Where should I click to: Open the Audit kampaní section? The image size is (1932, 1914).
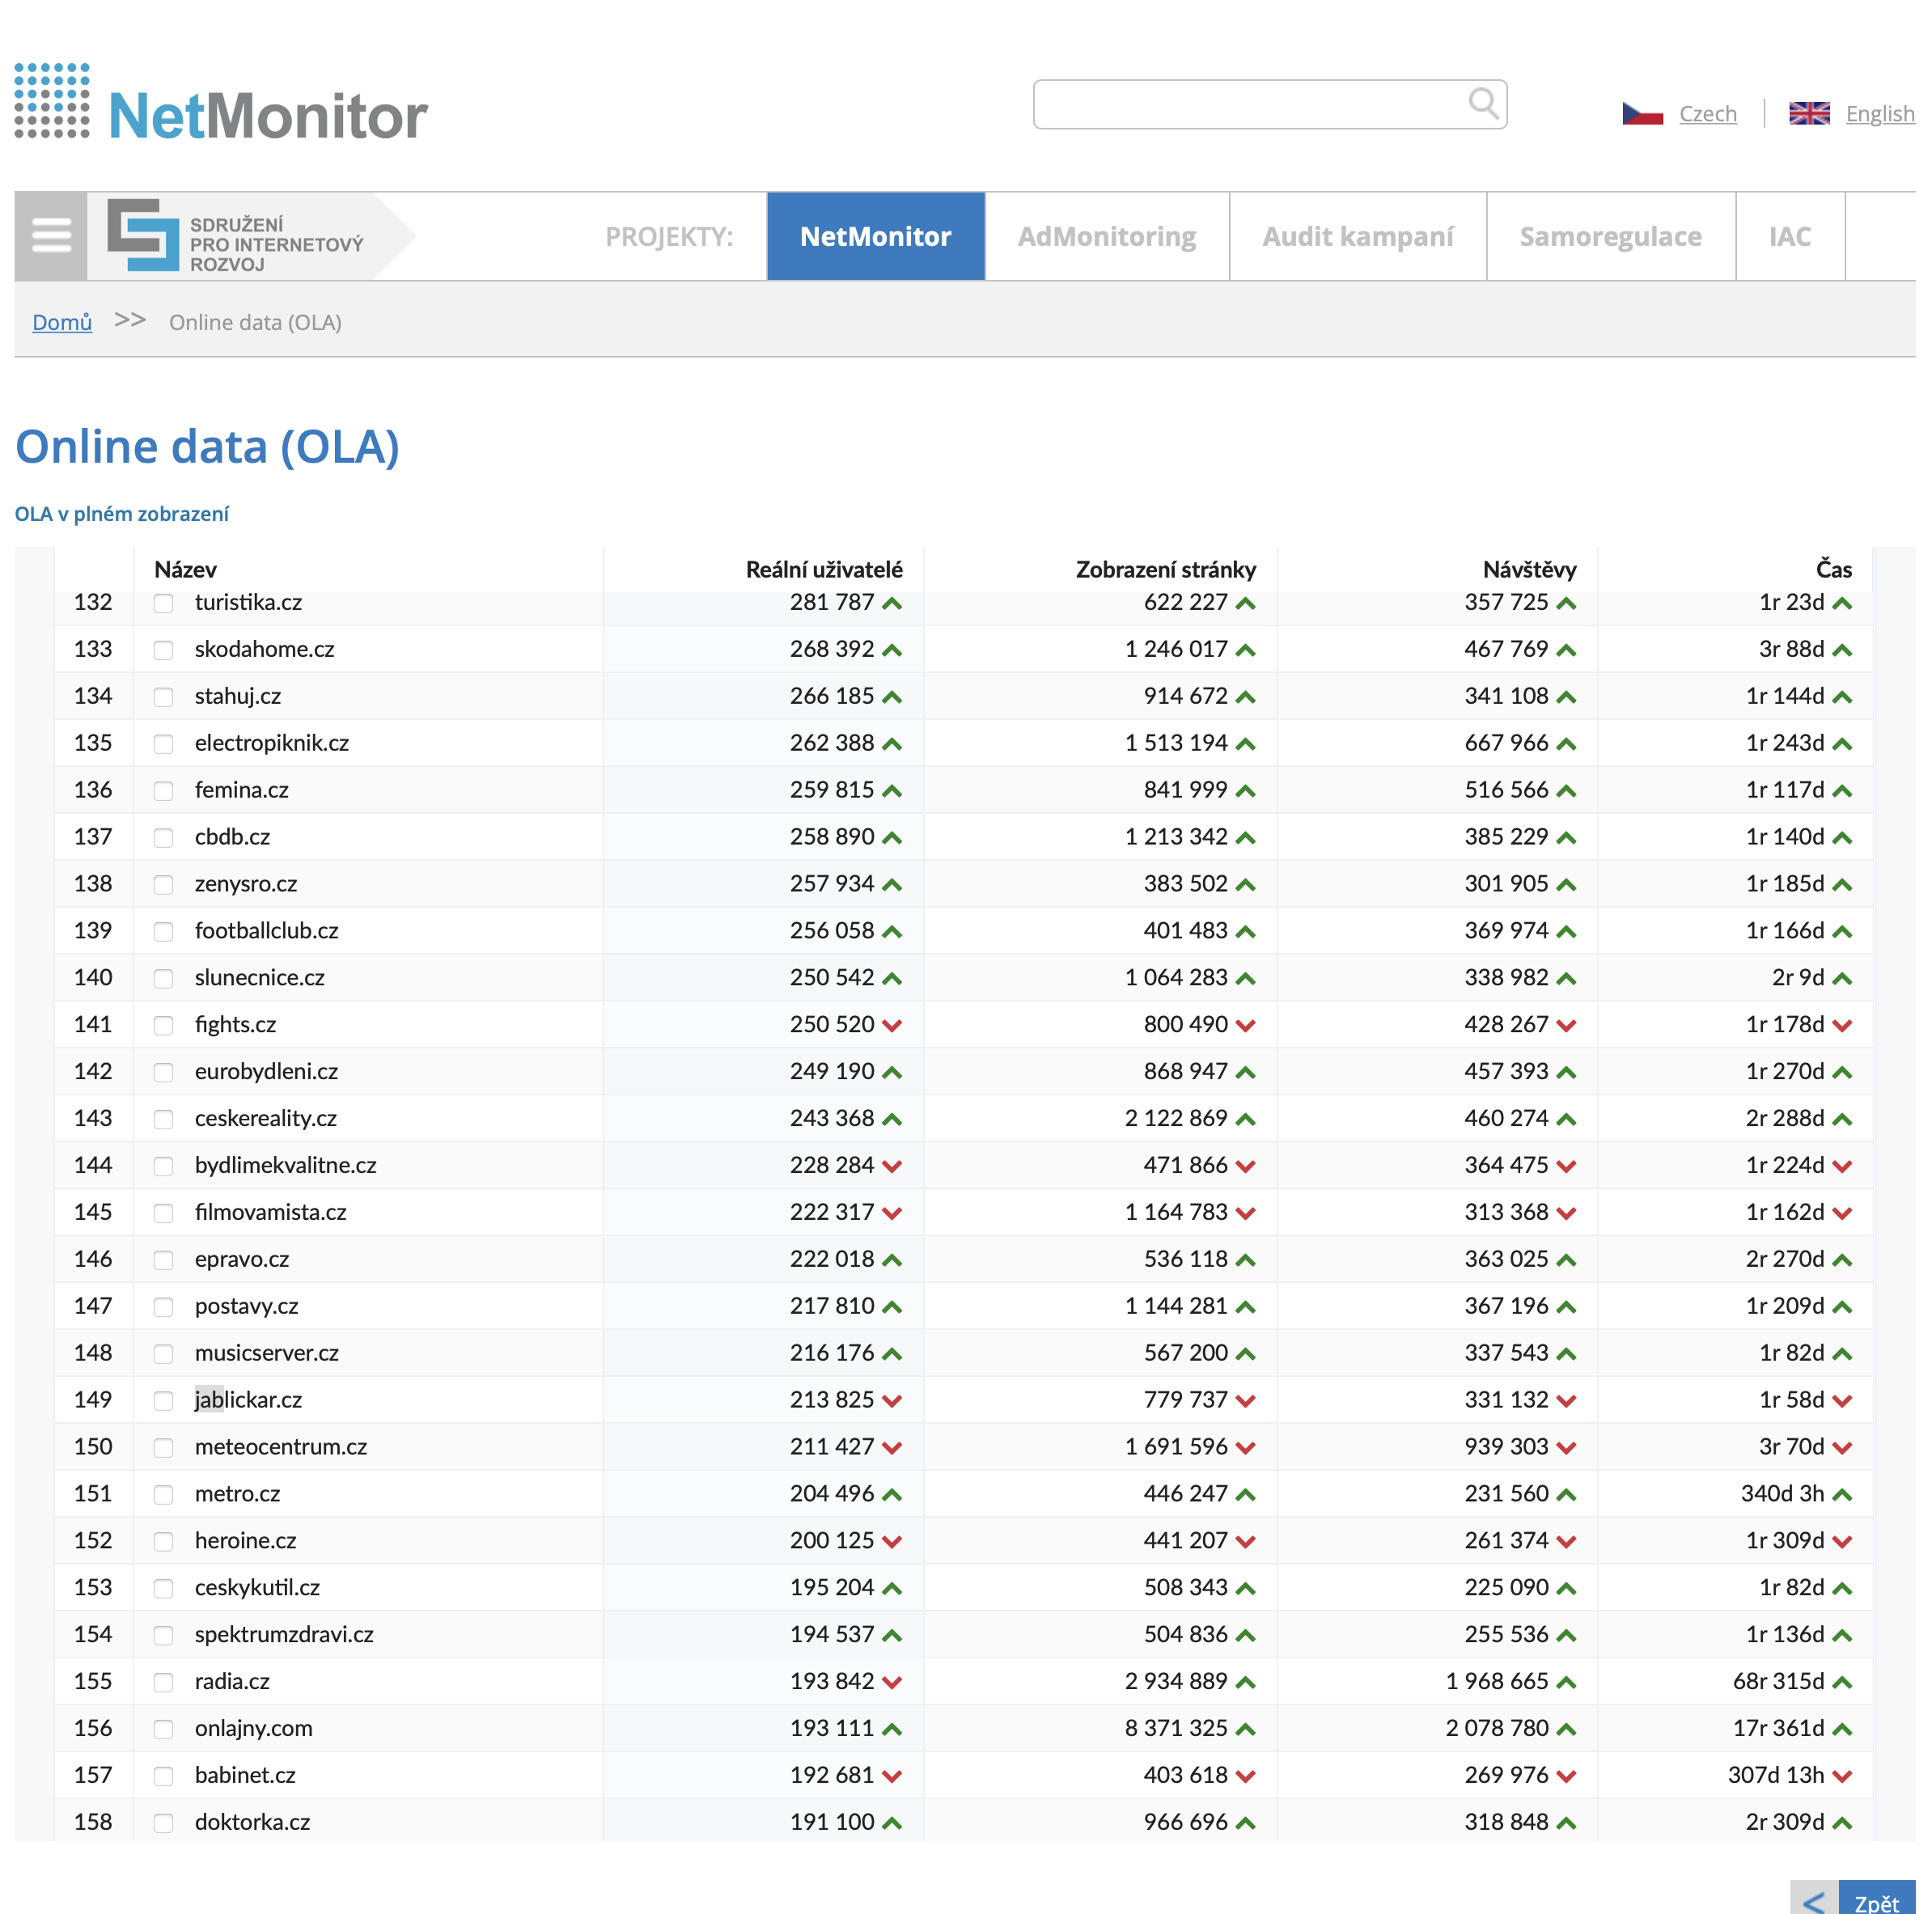pyautogui.click(x=1357, y=236)
